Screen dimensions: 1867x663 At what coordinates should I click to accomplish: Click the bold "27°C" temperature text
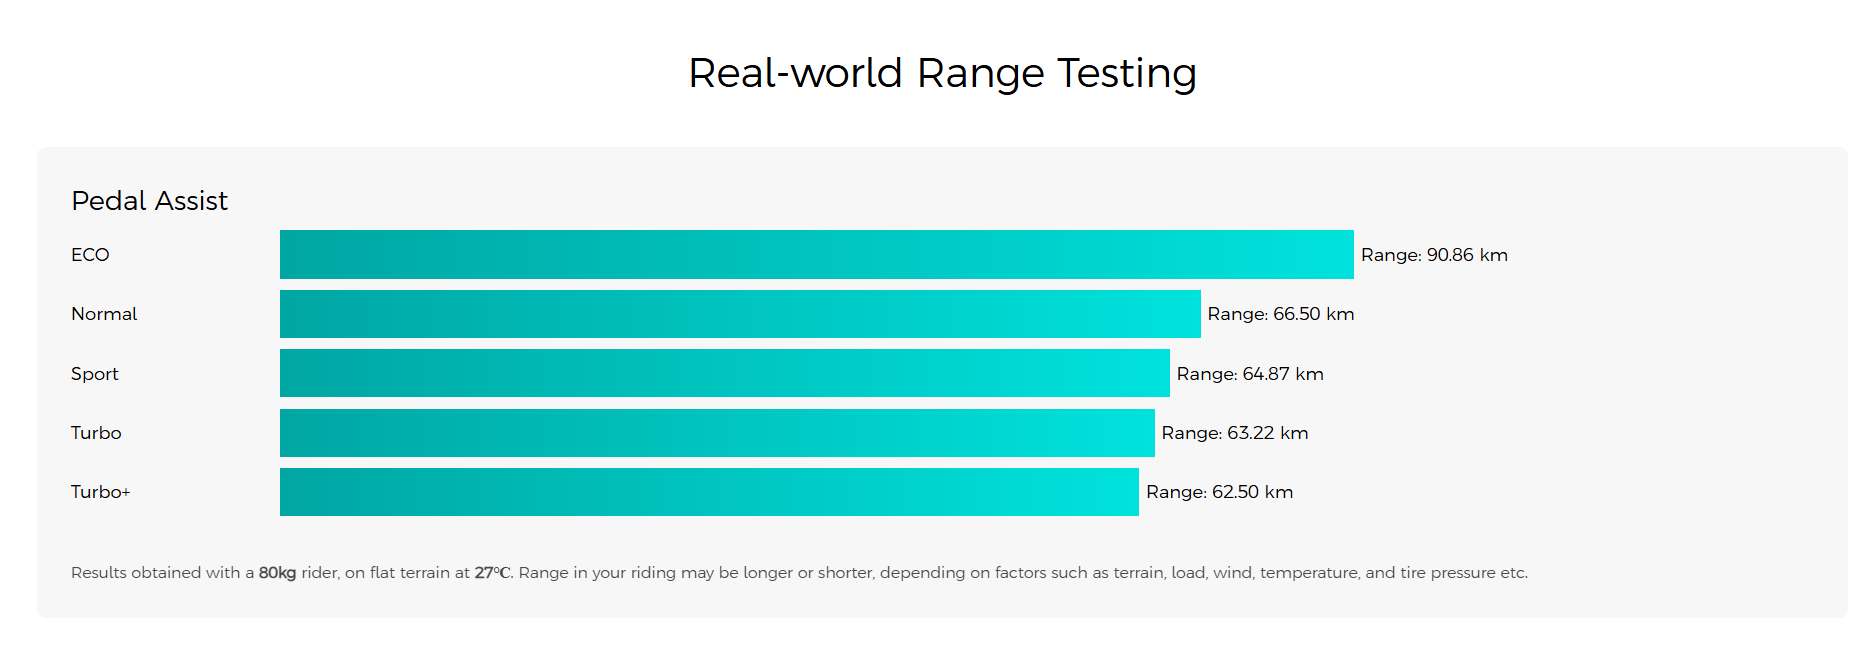point(492,573)
